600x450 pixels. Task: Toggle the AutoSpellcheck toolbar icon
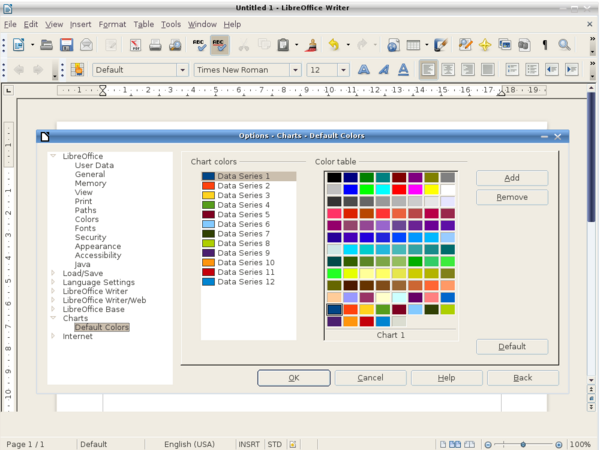tap(220, 45)
